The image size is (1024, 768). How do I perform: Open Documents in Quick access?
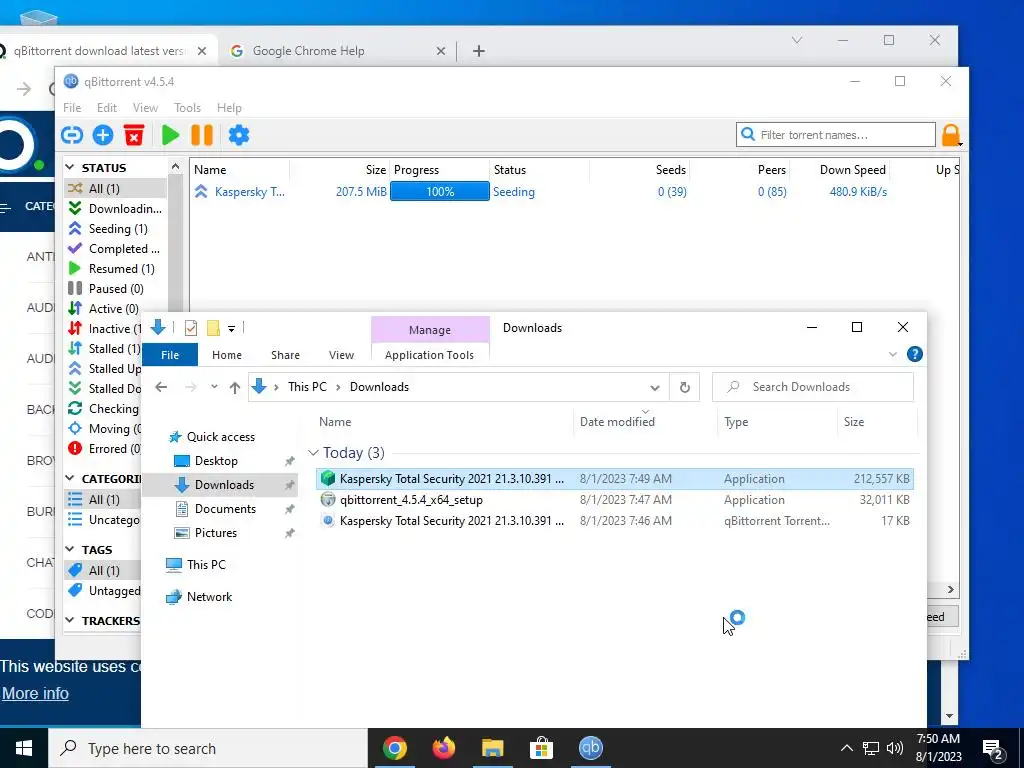click(225, 509)
